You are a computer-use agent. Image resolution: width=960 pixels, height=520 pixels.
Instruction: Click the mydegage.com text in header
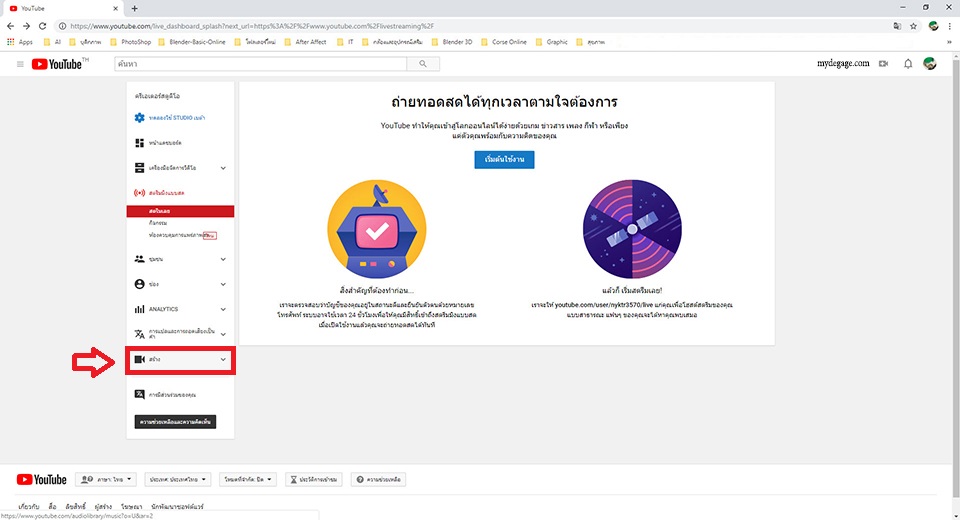[842, 63]
